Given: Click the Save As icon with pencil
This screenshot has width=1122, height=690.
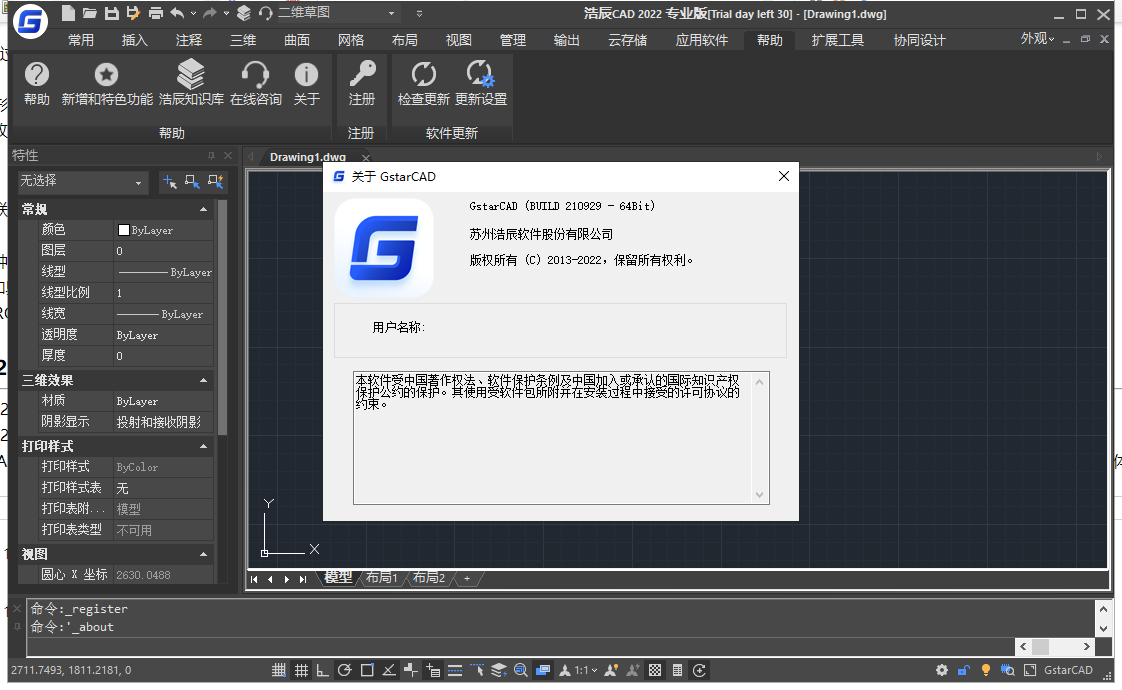Looking at the screenshot, I should coord(133,13).
